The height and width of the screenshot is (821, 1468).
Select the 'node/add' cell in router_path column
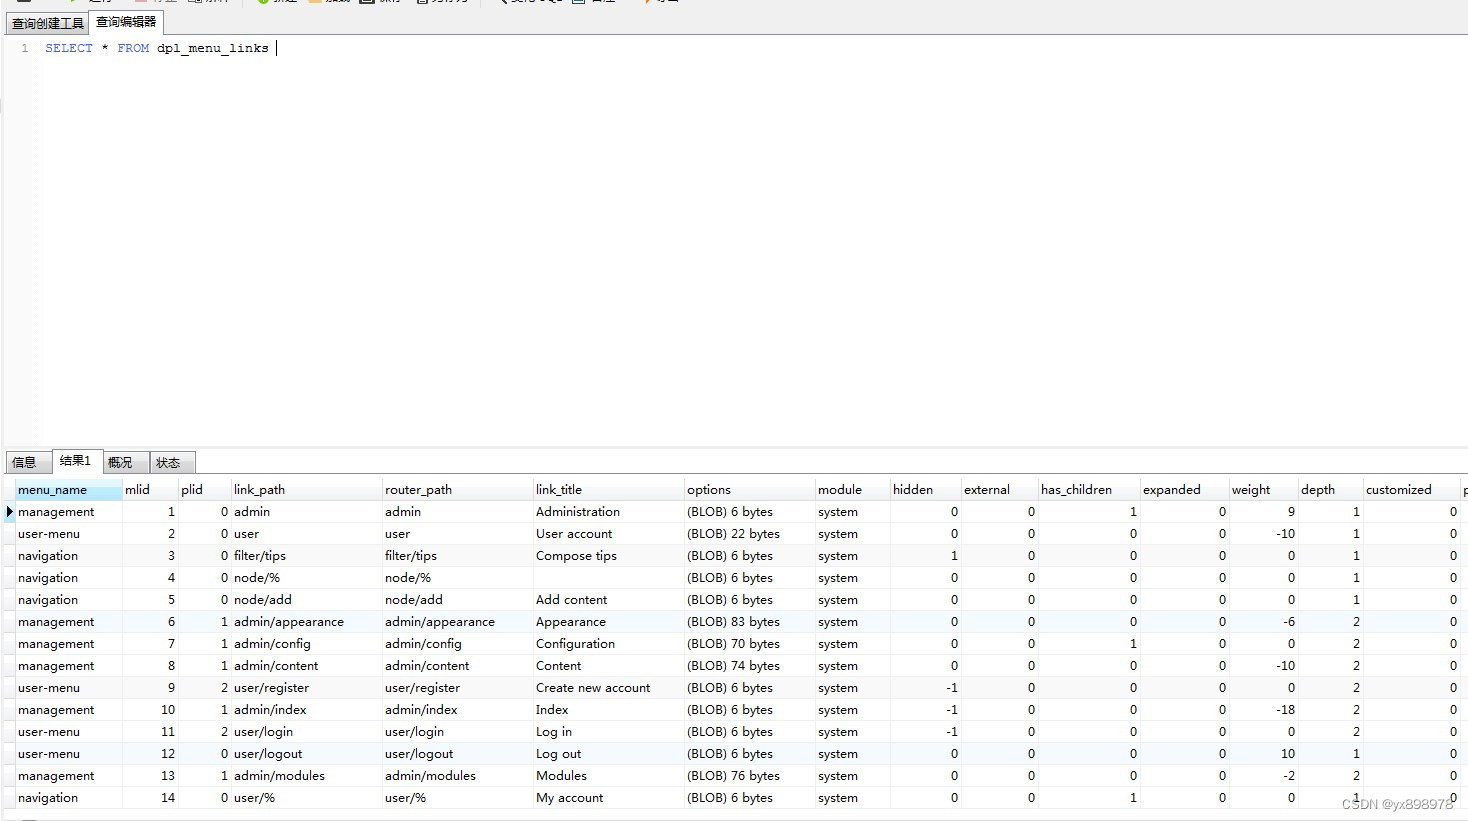[x=458, y=599]
